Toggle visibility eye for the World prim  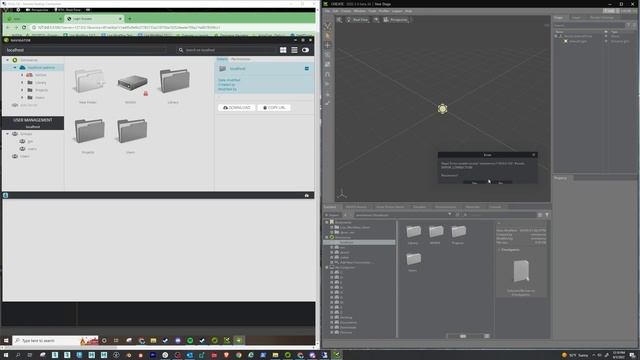(606, 36)
